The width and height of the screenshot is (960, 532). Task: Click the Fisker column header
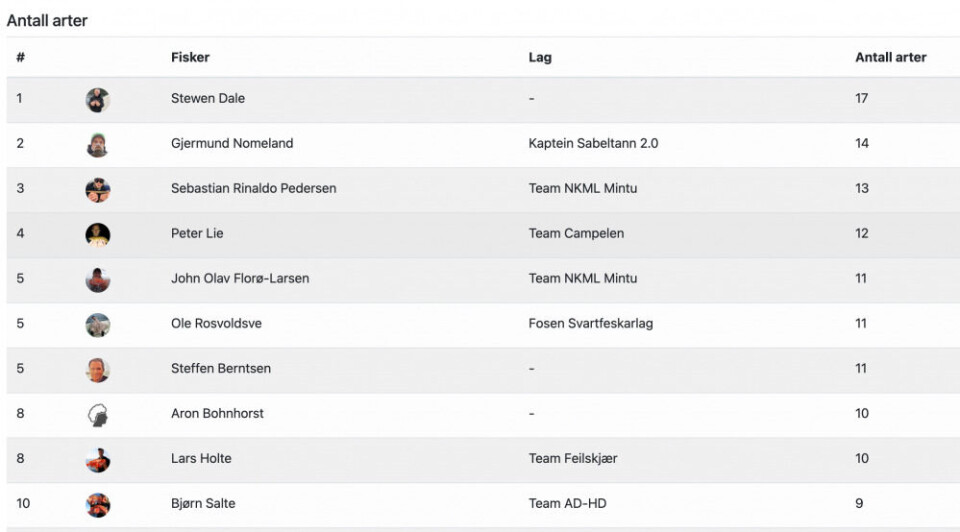(x=190, y=57)
